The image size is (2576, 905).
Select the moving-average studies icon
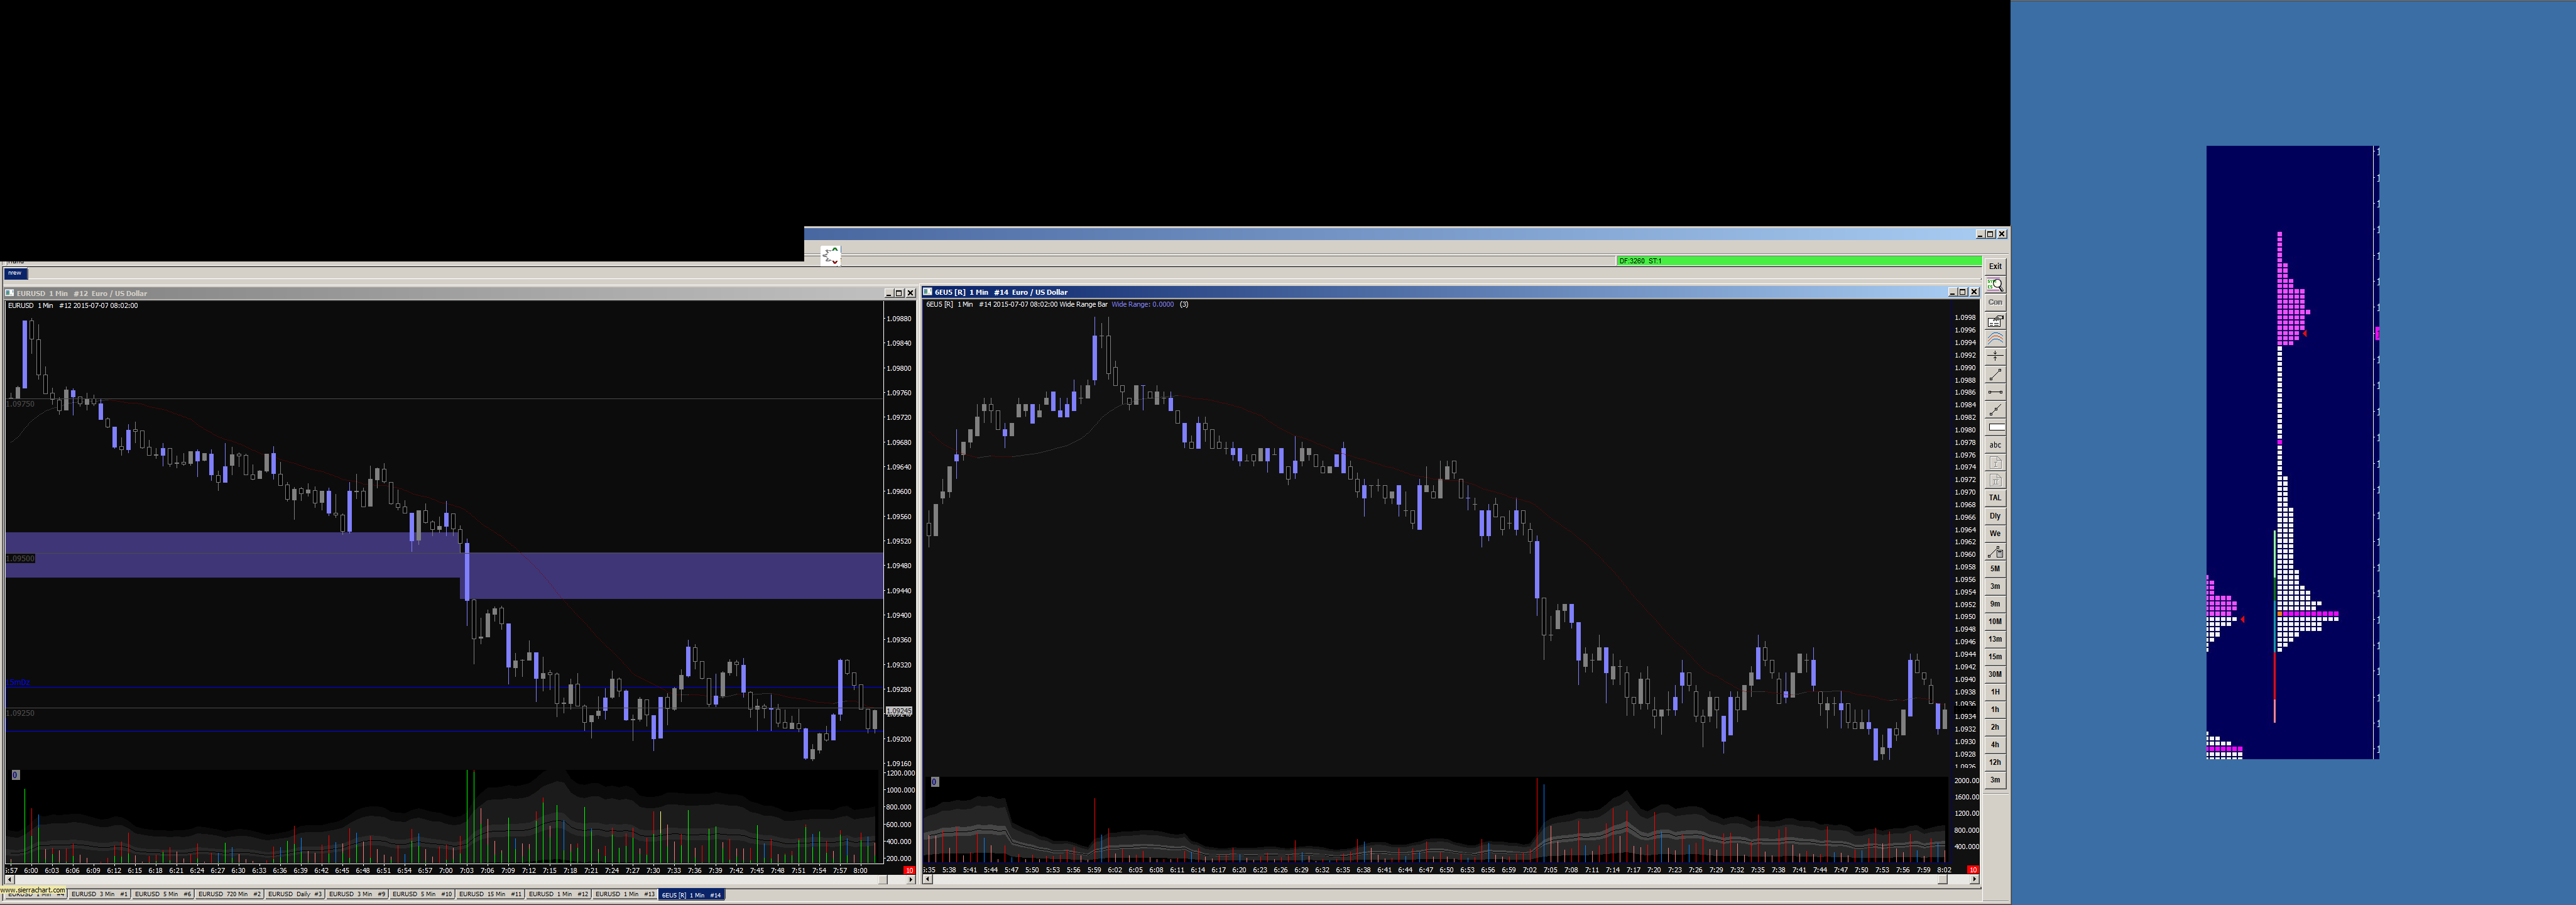click(x=1994, y=339)
